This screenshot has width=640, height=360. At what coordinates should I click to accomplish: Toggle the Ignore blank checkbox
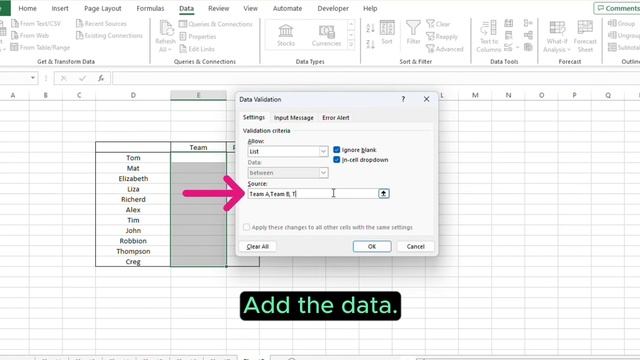[x=336, y=150]
